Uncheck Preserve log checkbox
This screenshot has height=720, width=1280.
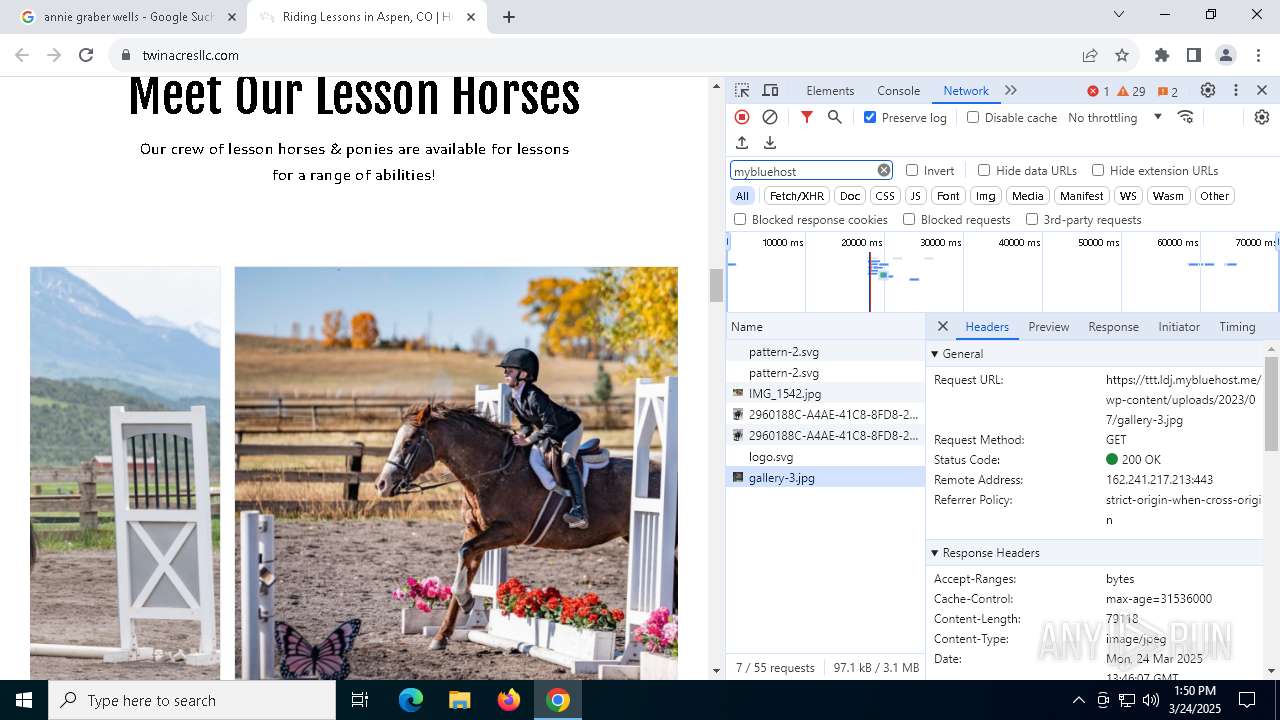(870, 117)
